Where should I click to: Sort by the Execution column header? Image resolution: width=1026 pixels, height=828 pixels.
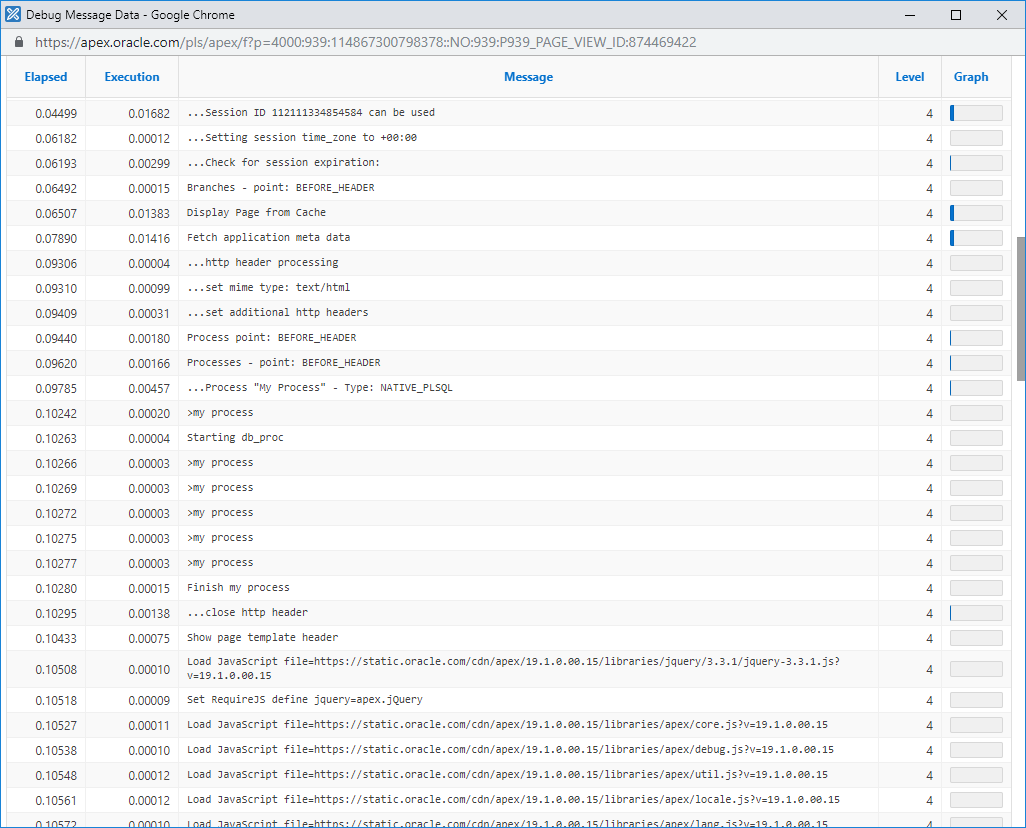132,77
